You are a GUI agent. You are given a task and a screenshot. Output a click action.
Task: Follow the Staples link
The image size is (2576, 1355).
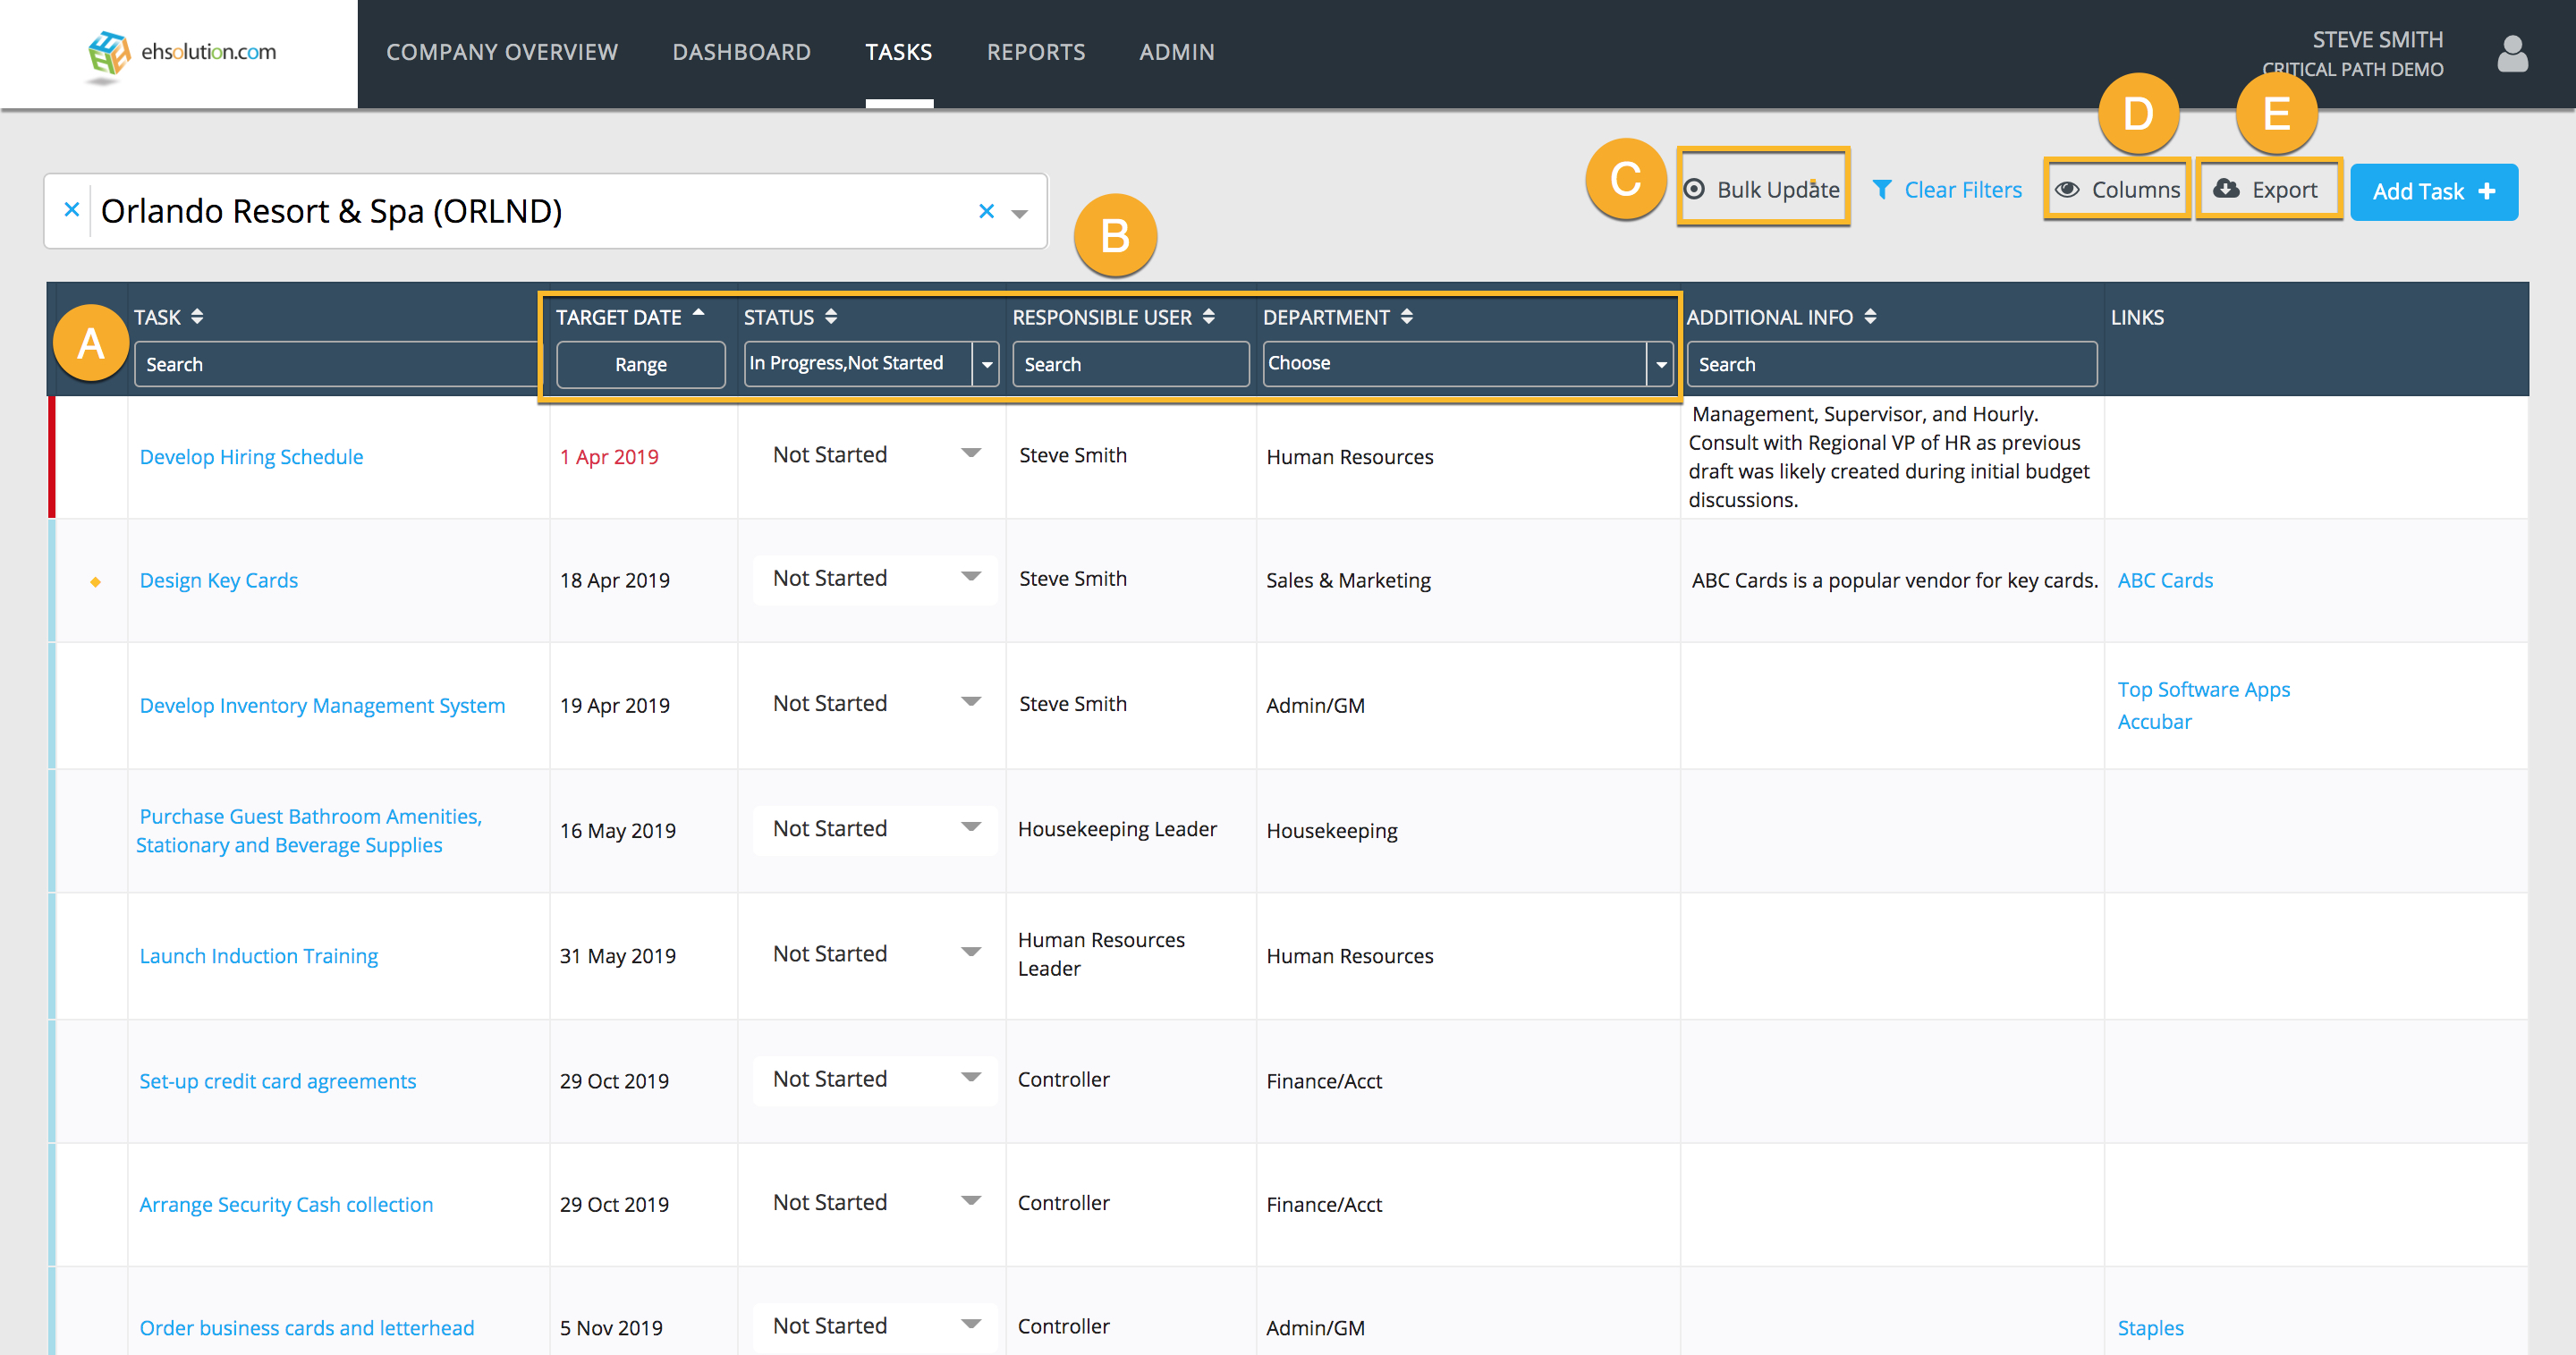click(x=2150, y=1328)
